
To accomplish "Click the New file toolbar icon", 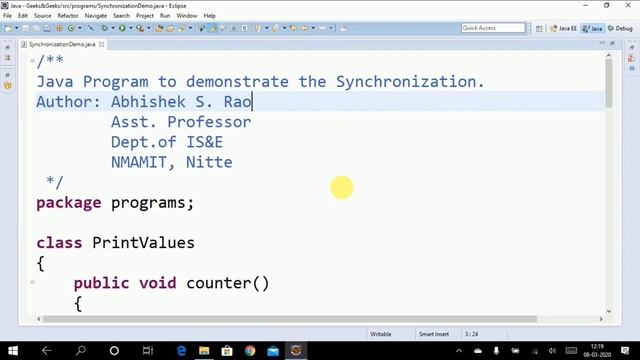I will [9, 28].
